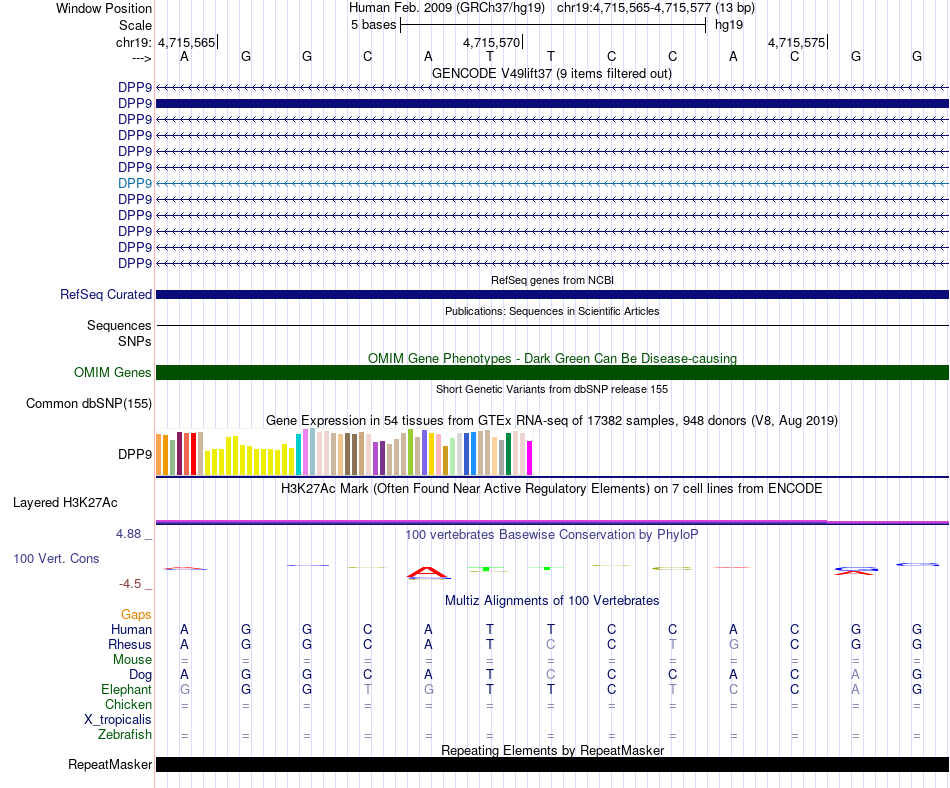
Task: Select the Elephant alignment row label
Action: [x=126, y=689]
